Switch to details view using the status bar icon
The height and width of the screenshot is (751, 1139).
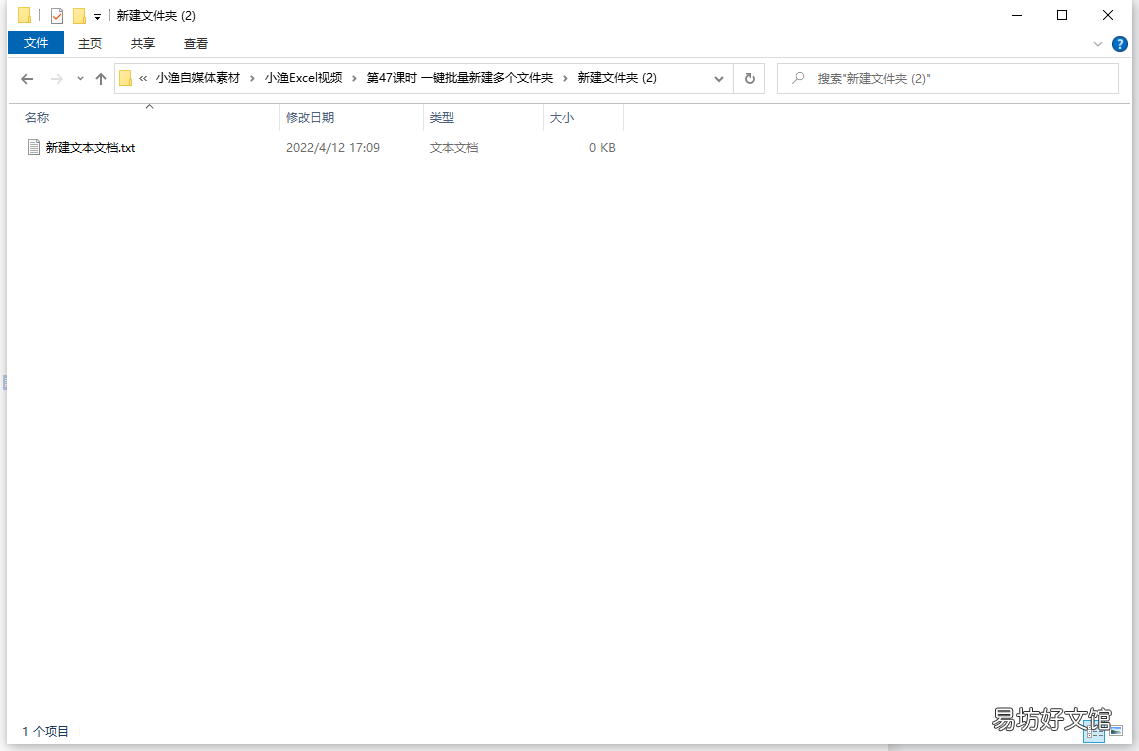pos(1093,732)
